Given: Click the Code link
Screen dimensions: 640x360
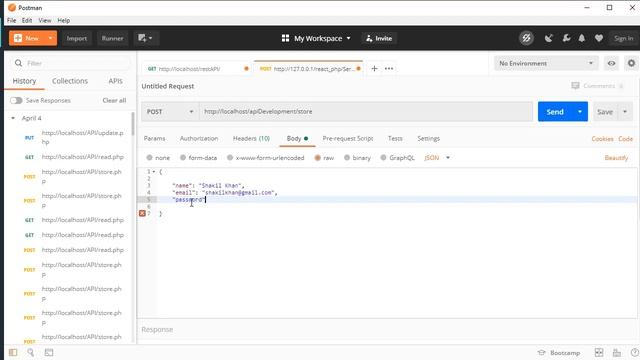Looking at the screenshot, I should (625, 139).
